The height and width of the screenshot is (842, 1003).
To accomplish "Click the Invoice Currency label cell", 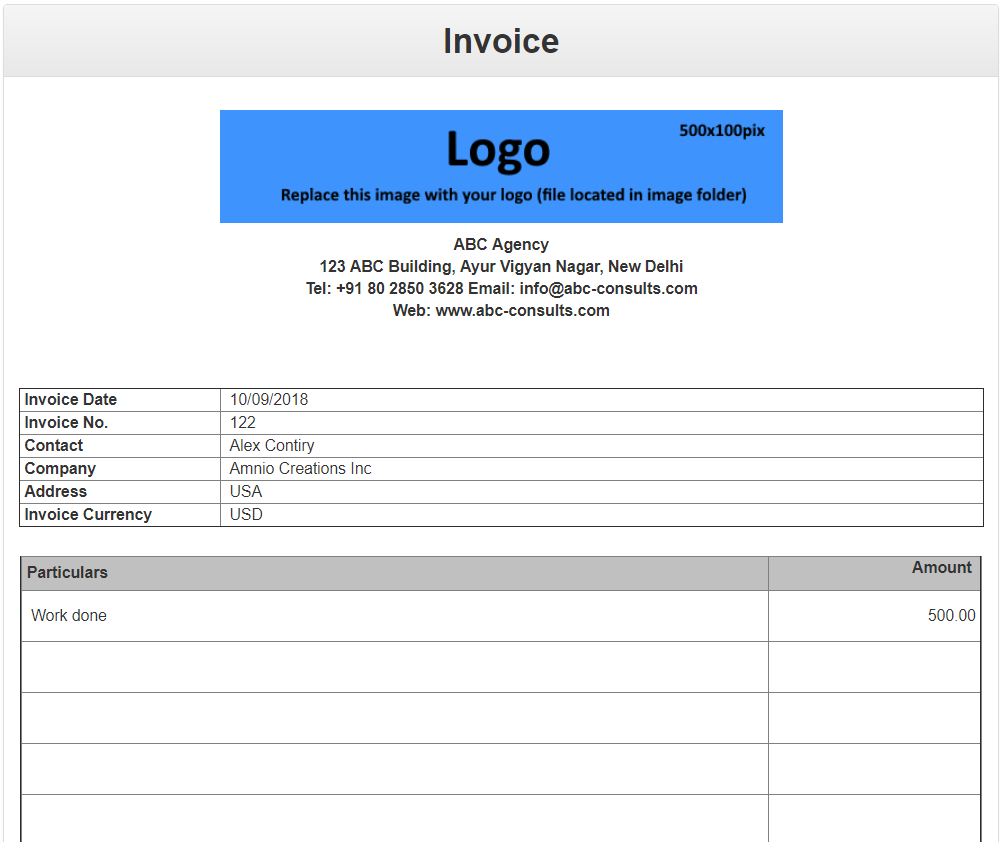I will tap(87, 514).
